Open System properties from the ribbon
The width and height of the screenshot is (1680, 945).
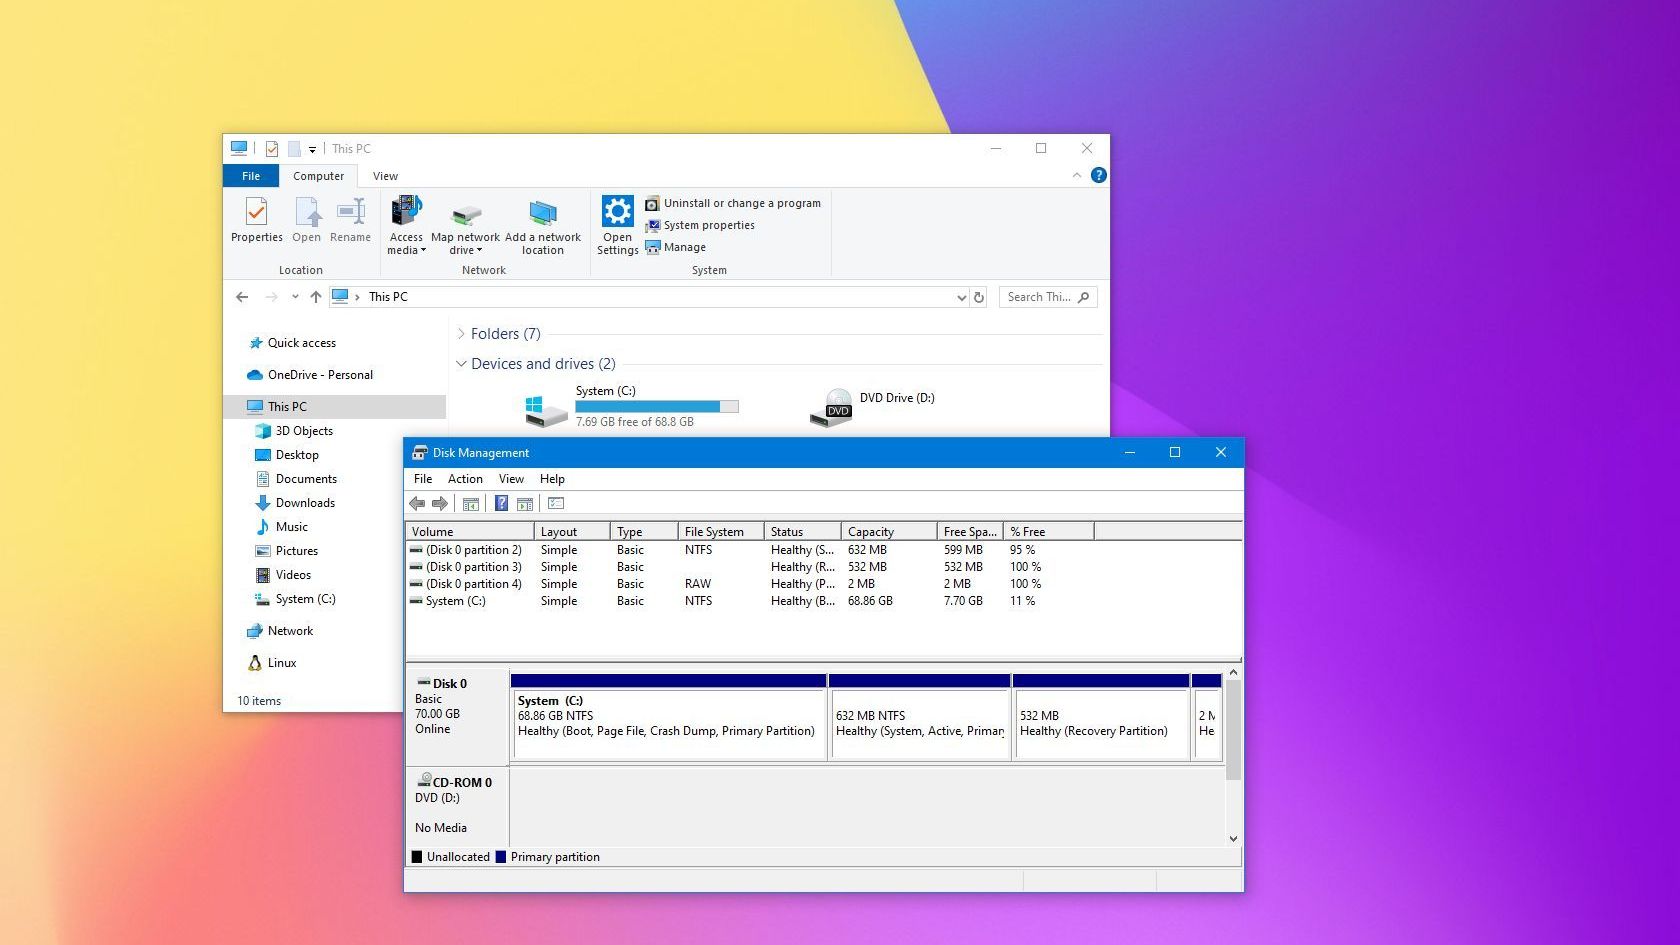(x=700, y=225)
